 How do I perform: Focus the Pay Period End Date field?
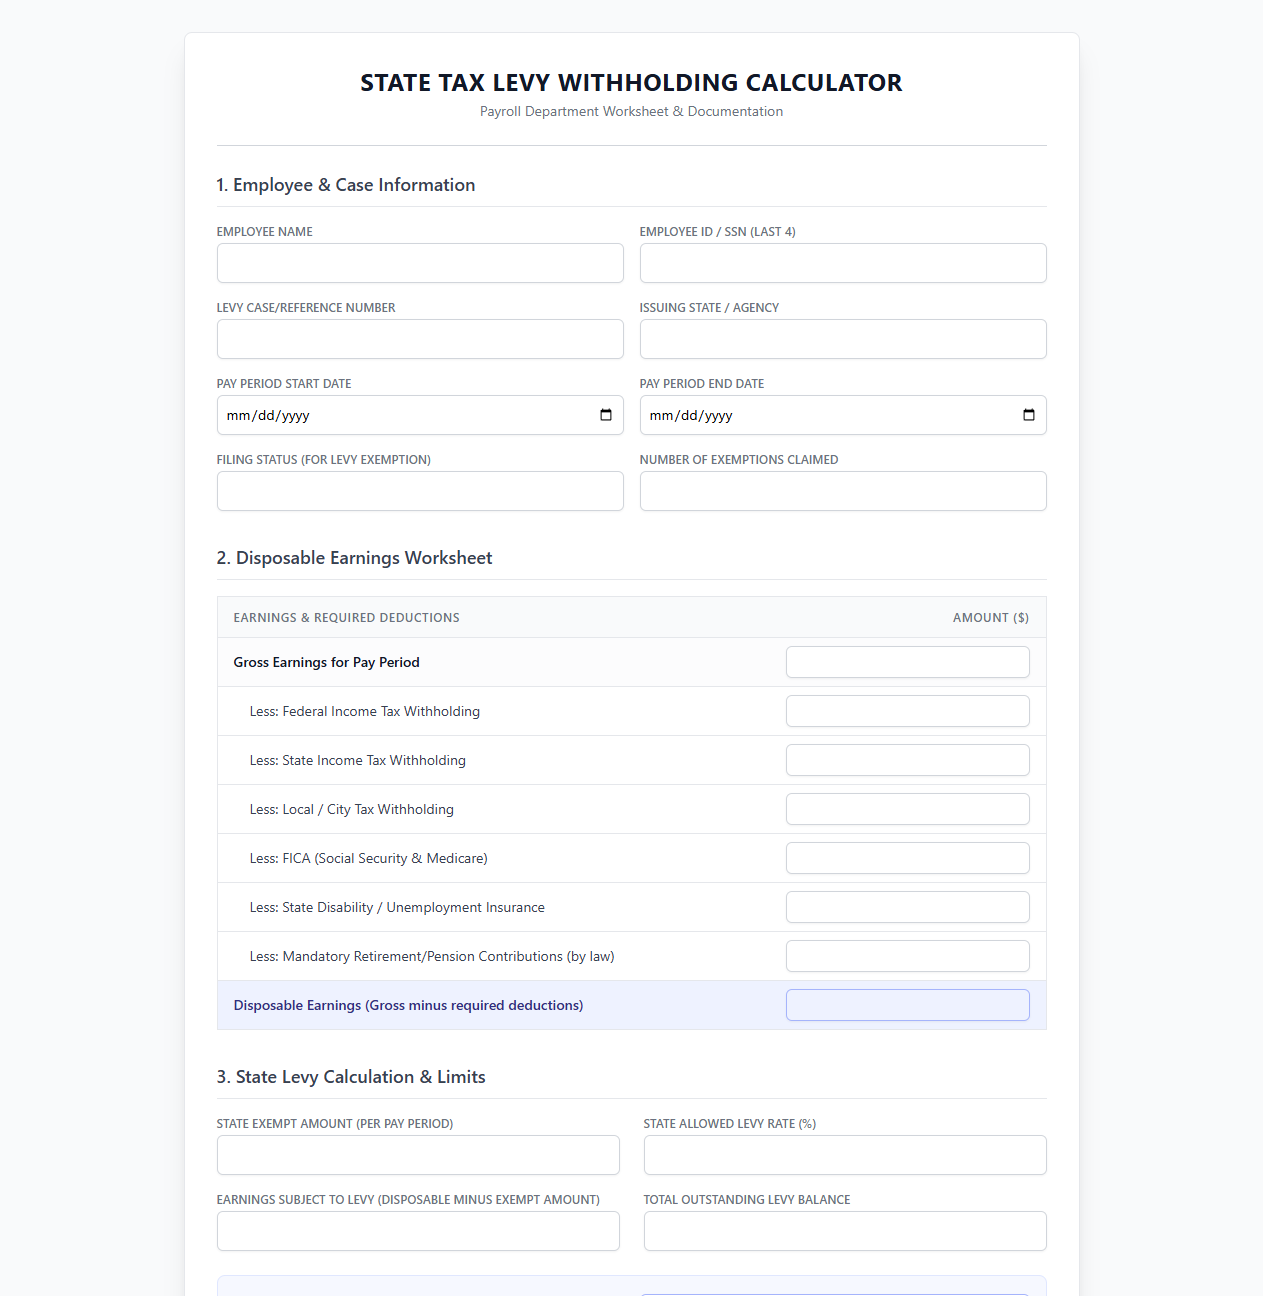pos(843,415)
